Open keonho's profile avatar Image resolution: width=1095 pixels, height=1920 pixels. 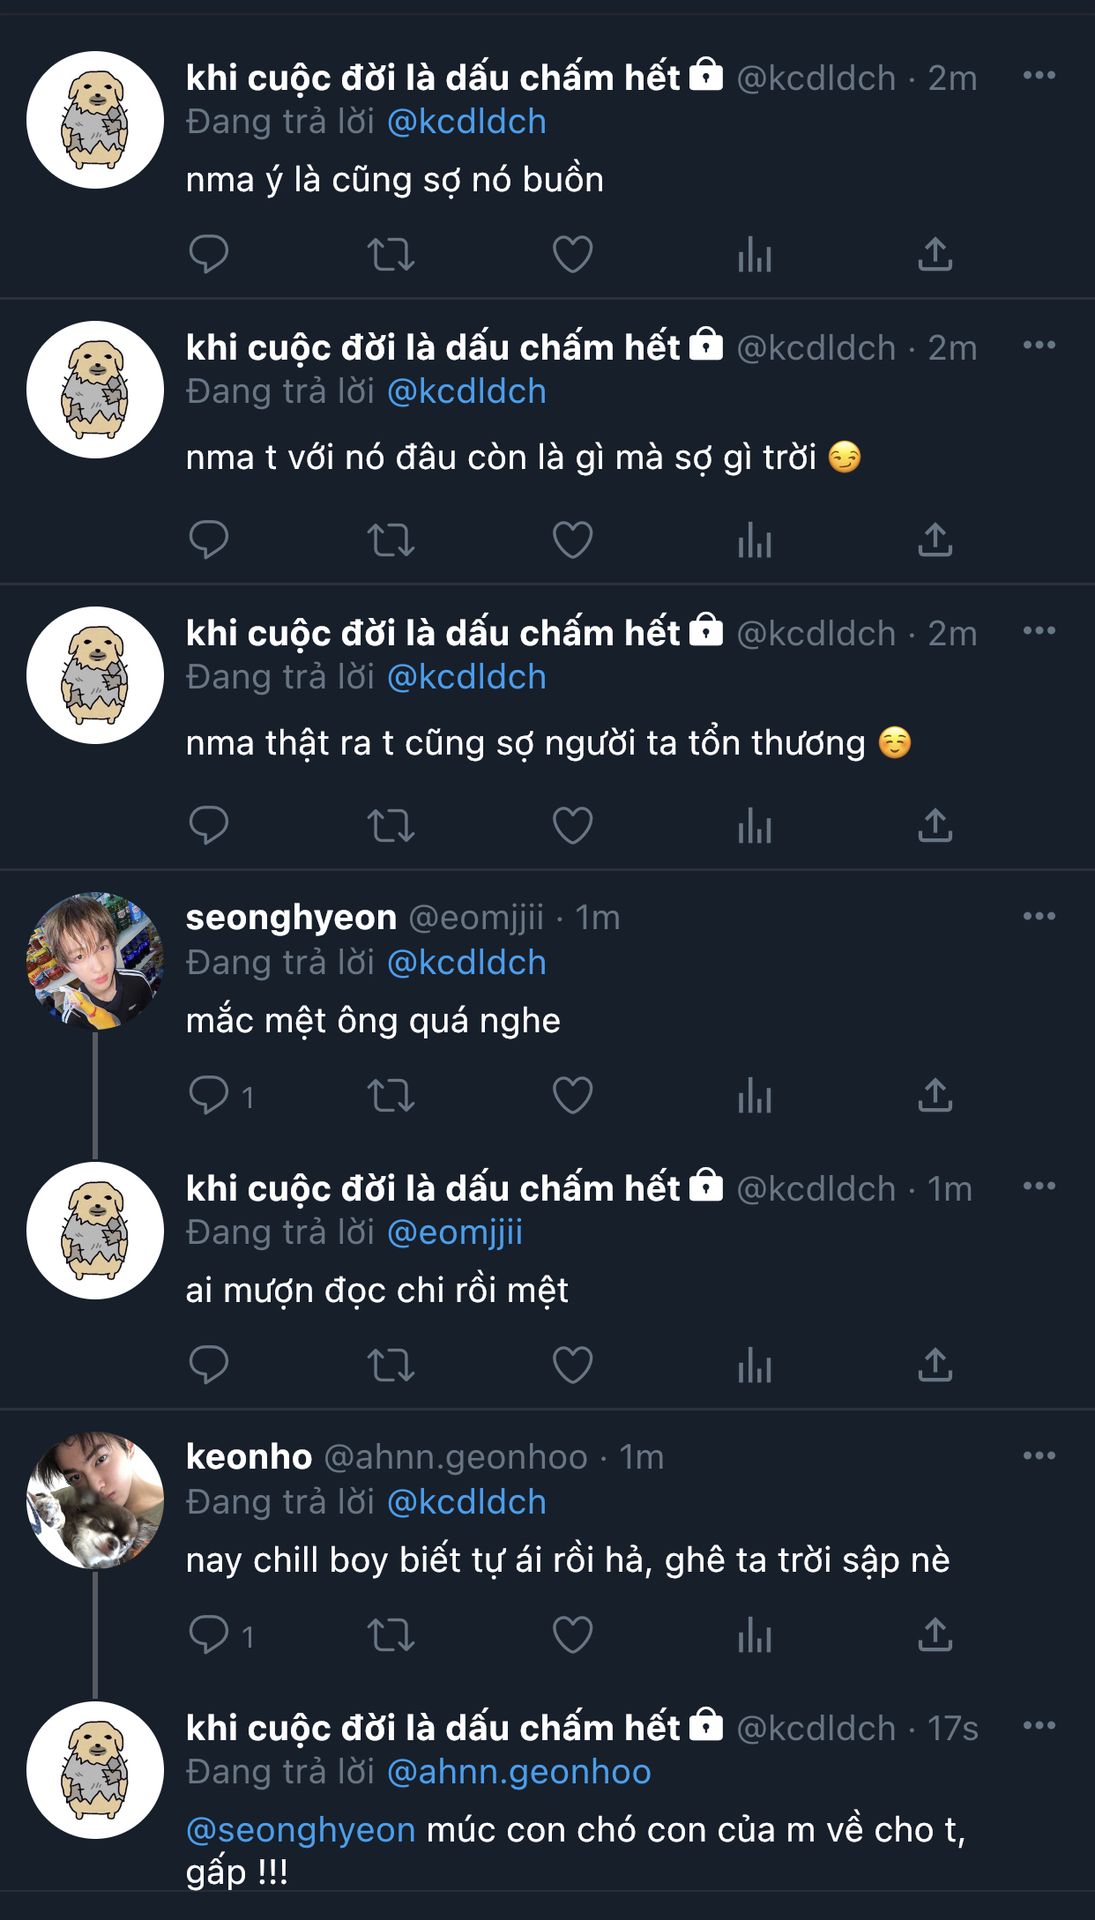[x=95, y=1500]
